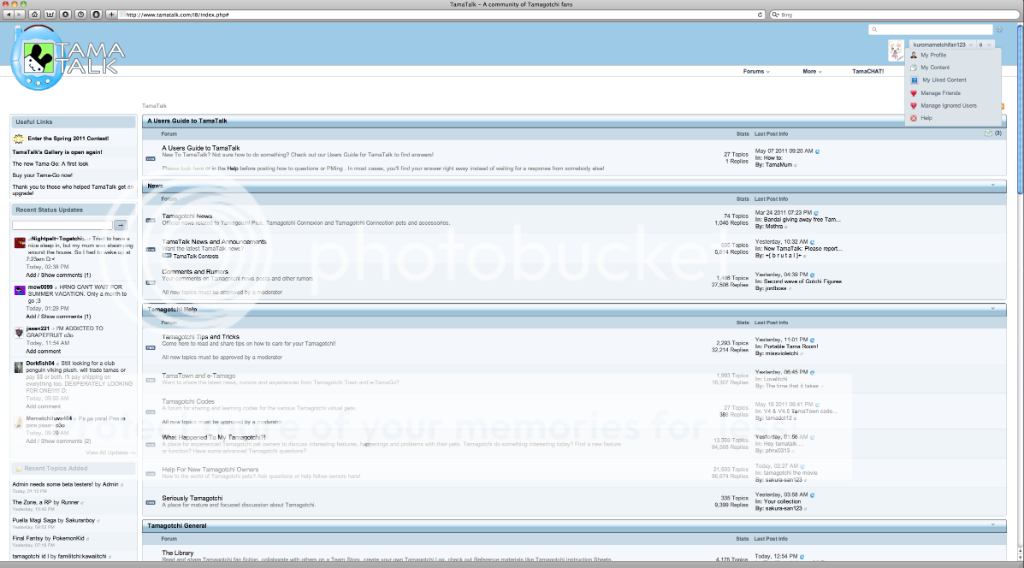The image size is (1024, 568).
Task: Click 'Buy your Tama-Go now!' link
Action: point(42,175)
